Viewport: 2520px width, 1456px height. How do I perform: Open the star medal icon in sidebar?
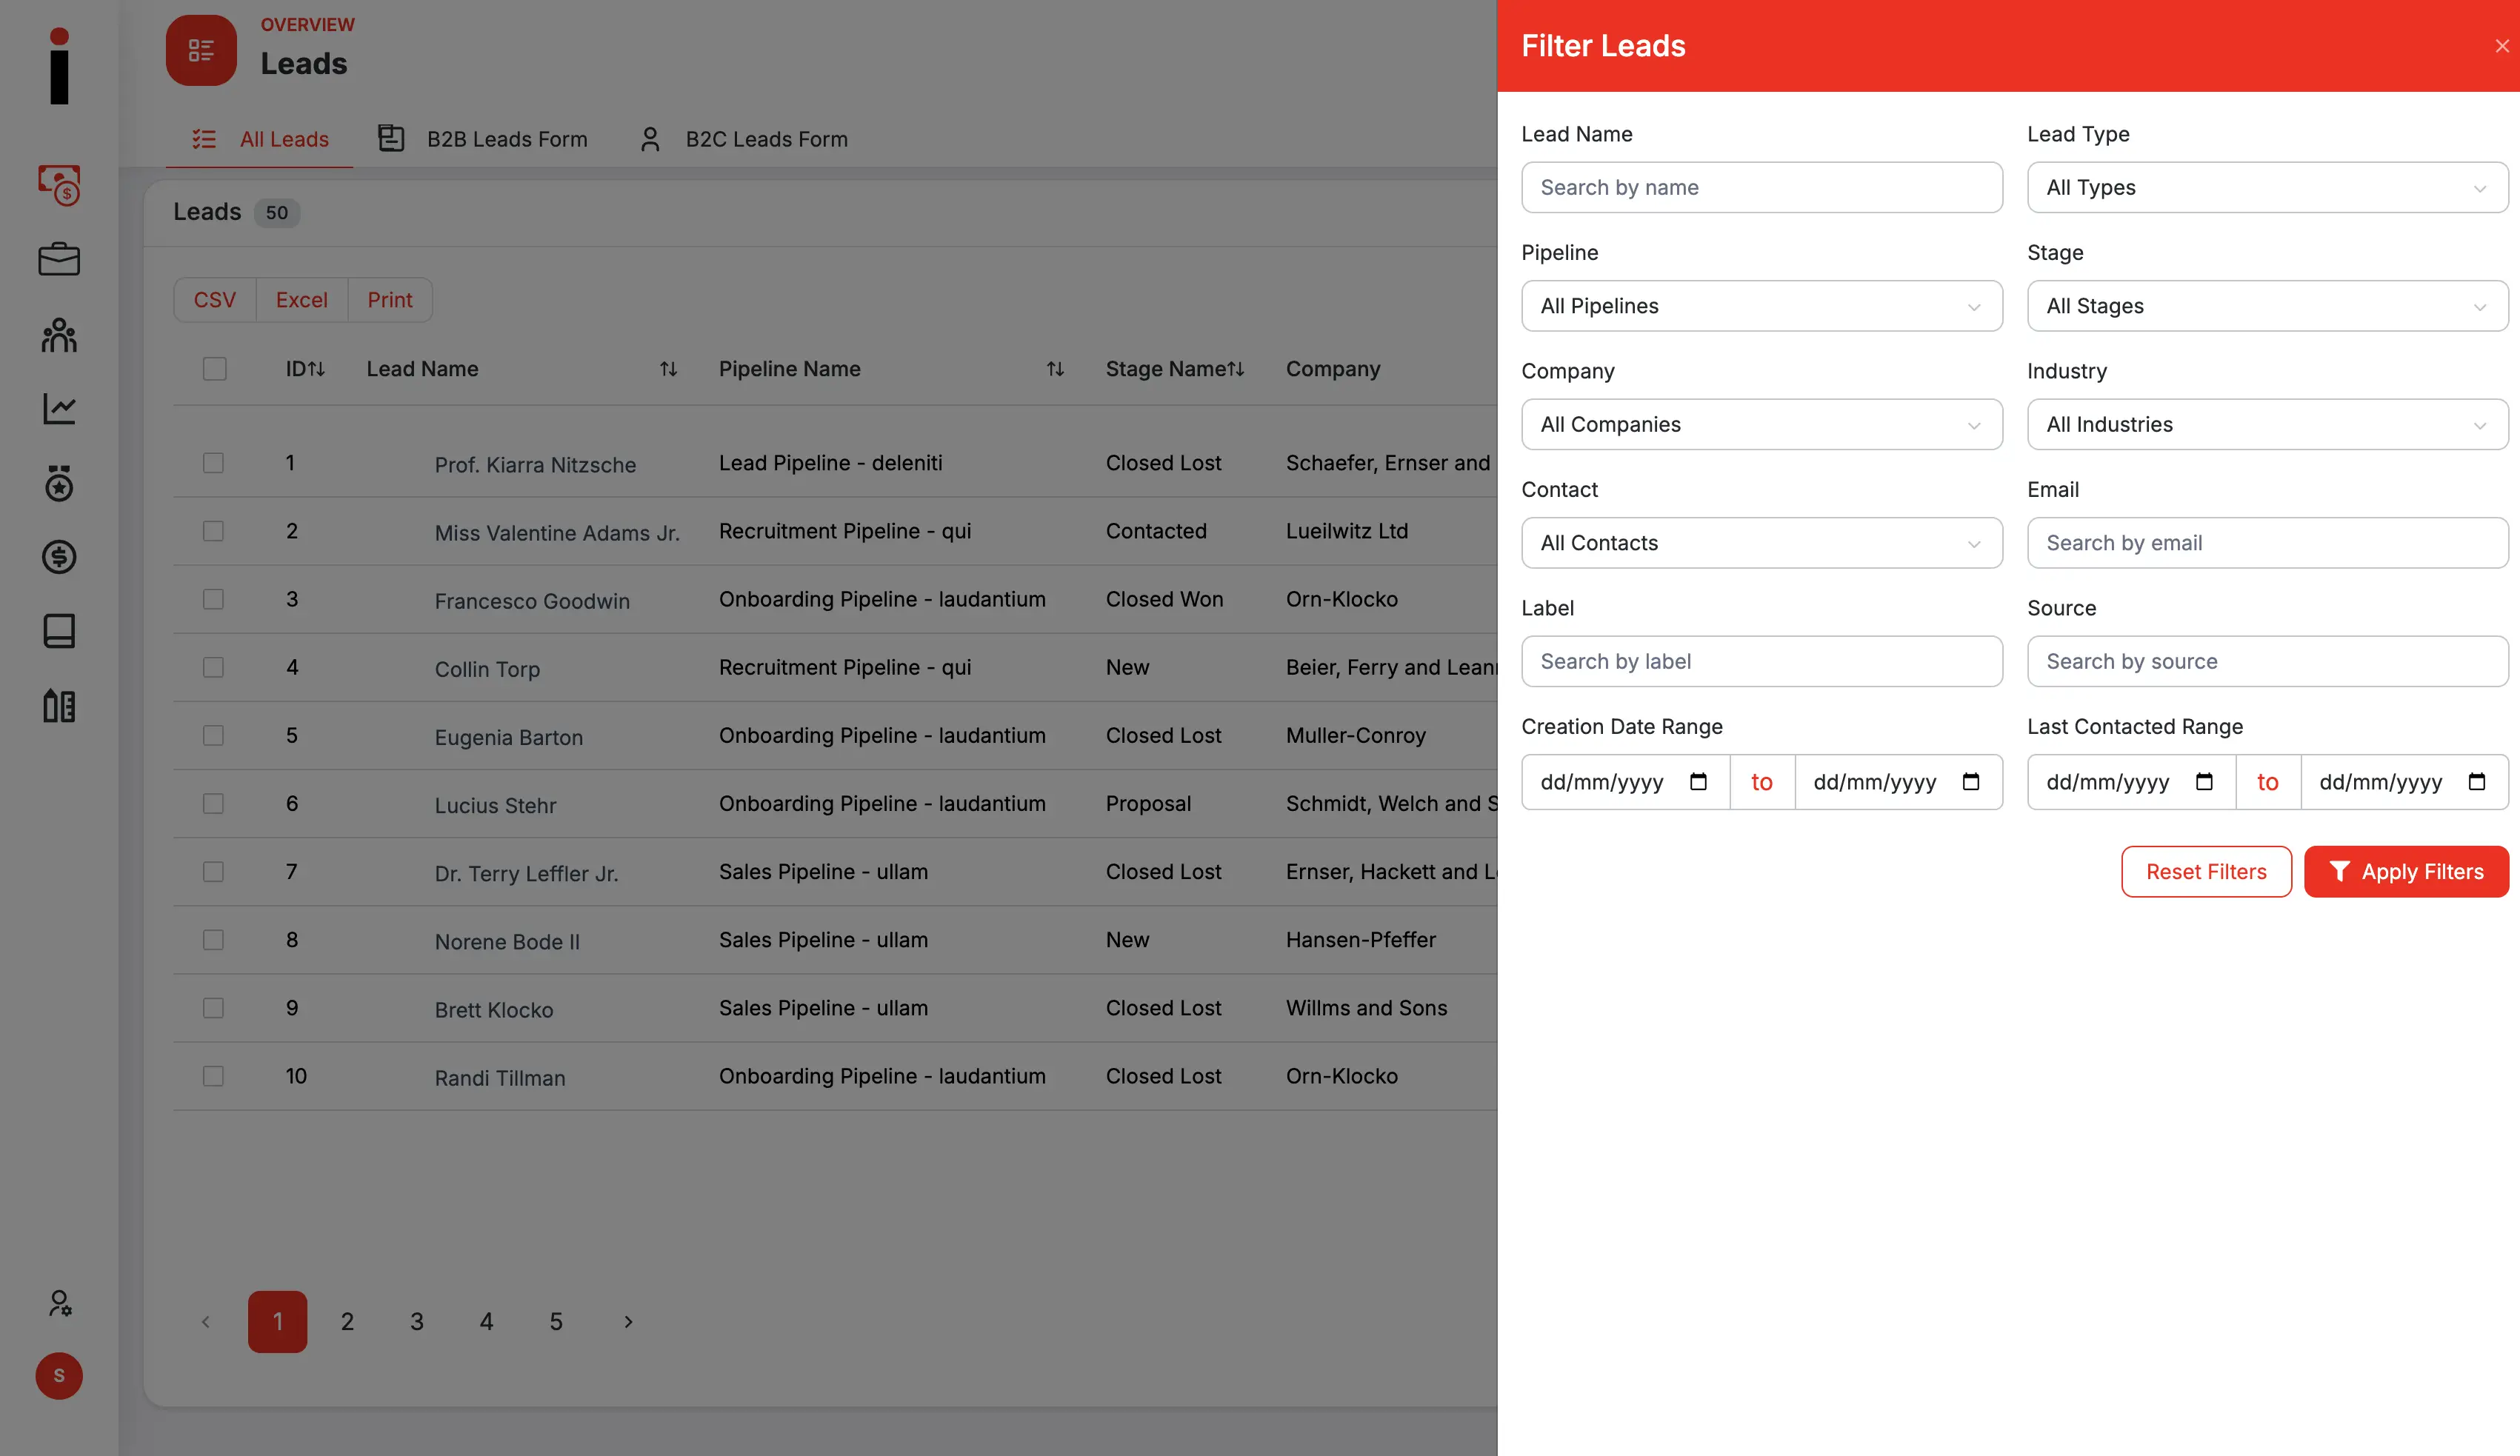pos(59,483)
